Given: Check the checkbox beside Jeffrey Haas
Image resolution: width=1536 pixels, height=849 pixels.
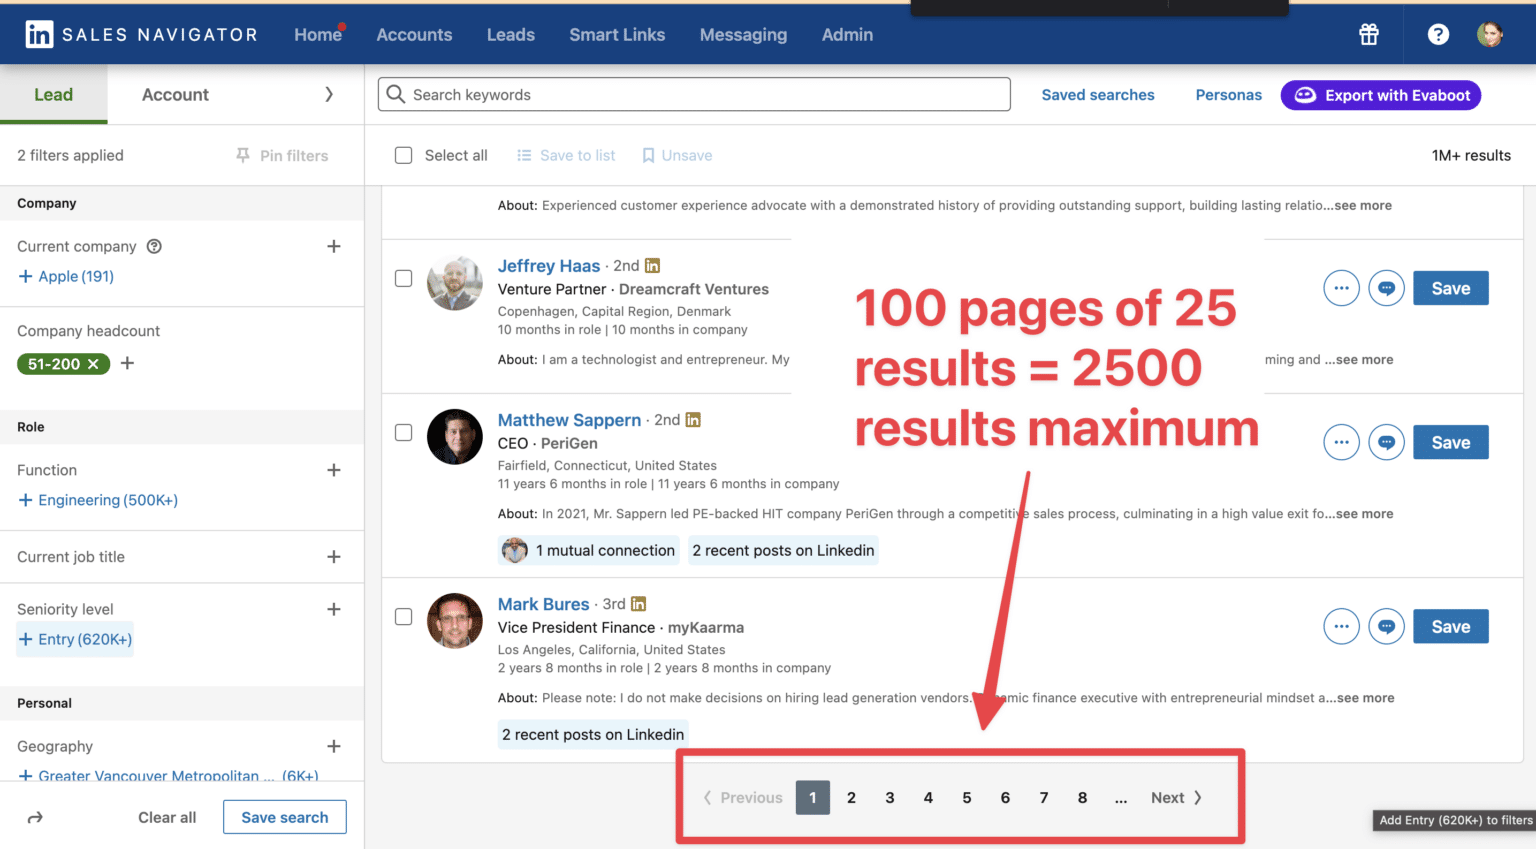Looking at the screenshot, I should pos(403,278).
